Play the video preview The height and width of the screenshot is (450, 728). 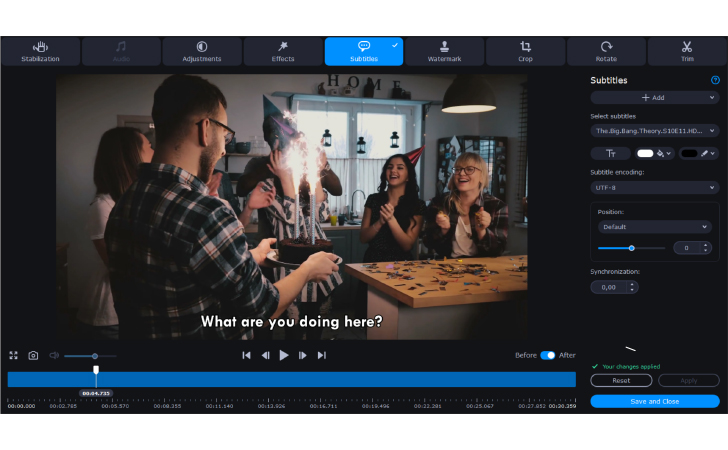point(284,355)
